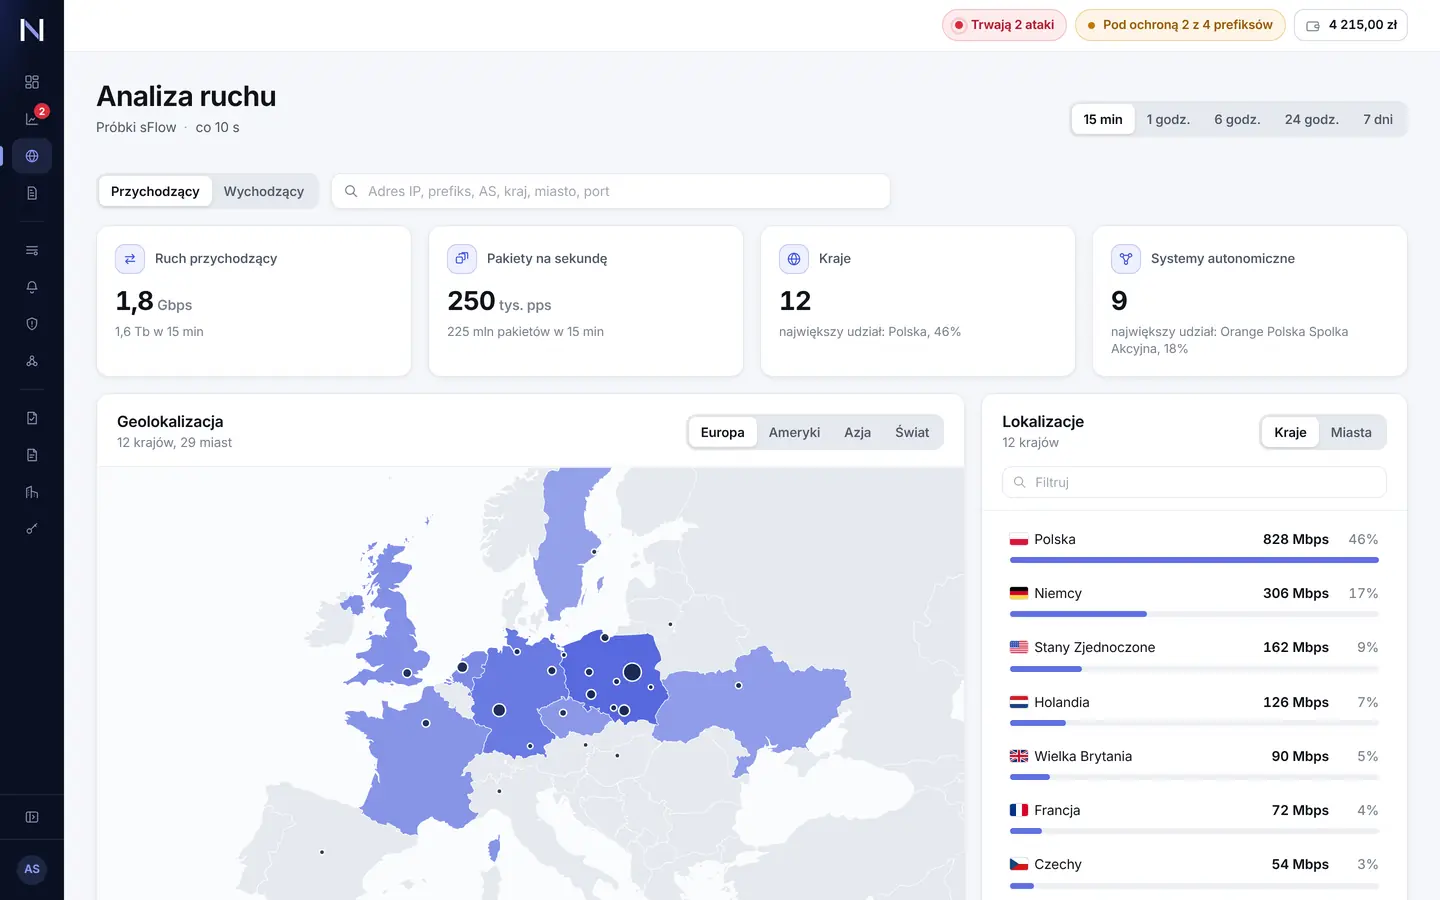1440x900 pixels.
Task: Switch to Wychodzący traffic direction
Action: click(264, 191)
